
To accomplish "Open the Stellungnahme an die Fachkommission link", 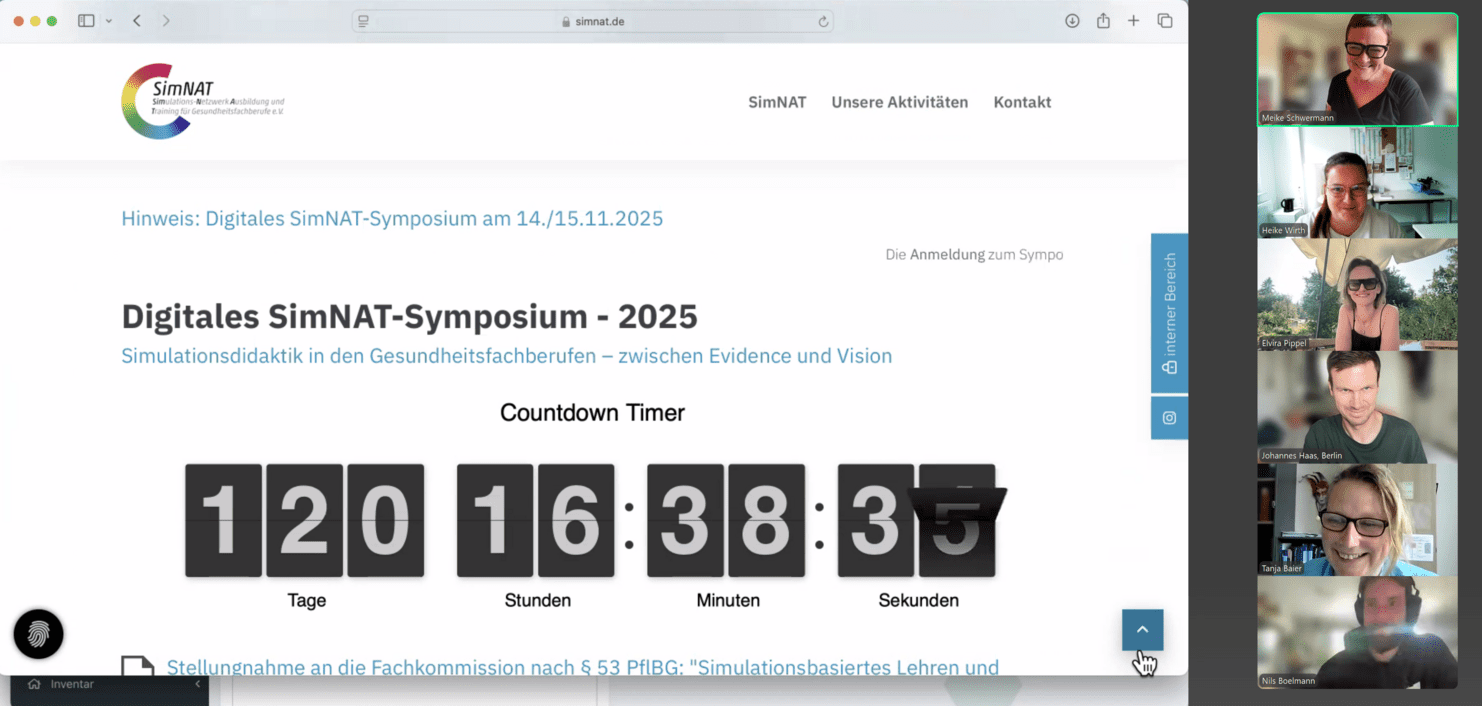I will [x=582, y=667].
